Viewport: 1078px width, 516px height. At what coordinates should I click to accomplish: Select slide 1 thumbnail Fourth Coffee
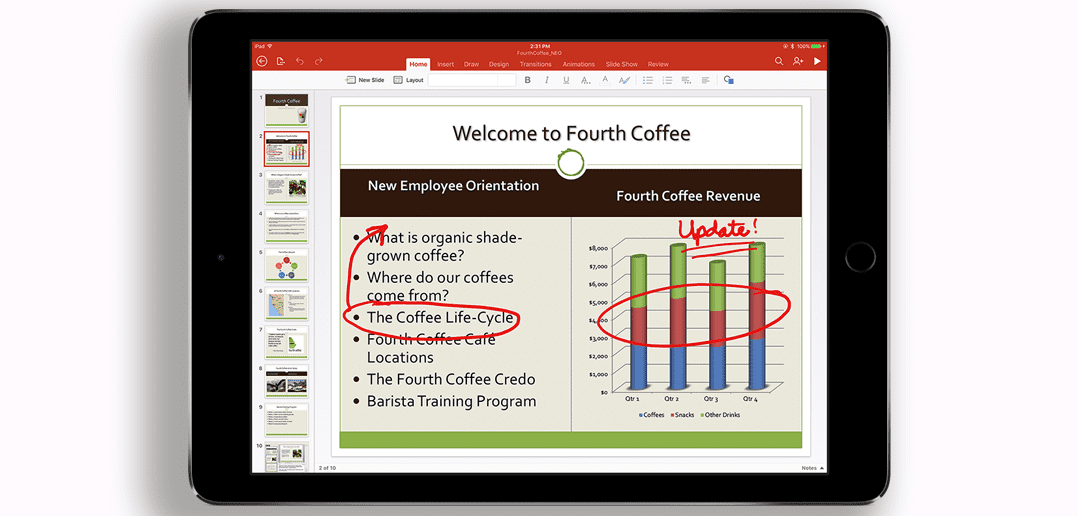(287, 110)
